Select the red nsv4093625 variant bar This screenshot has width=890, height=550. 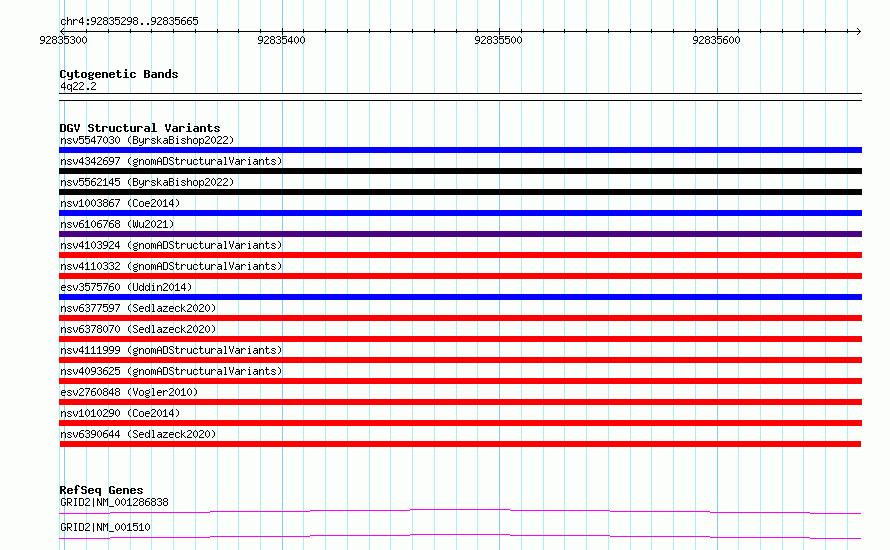460,381
